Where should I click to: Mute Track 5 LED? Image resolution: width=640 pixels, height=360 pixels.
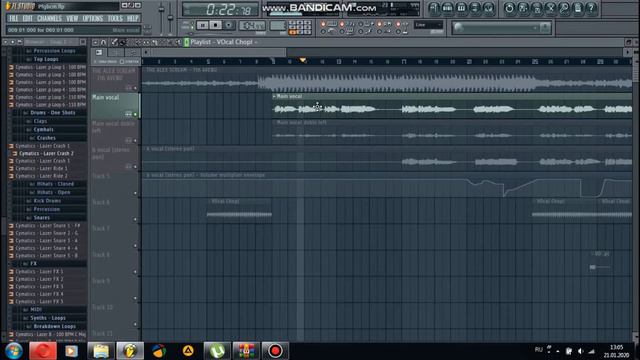(x=136, y=193)
